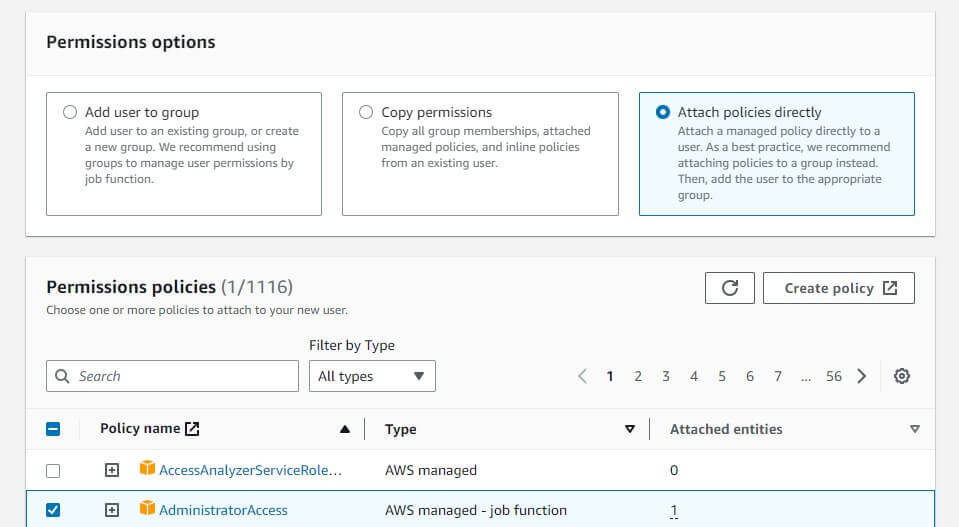Select Add user to group option

point(70,112)
